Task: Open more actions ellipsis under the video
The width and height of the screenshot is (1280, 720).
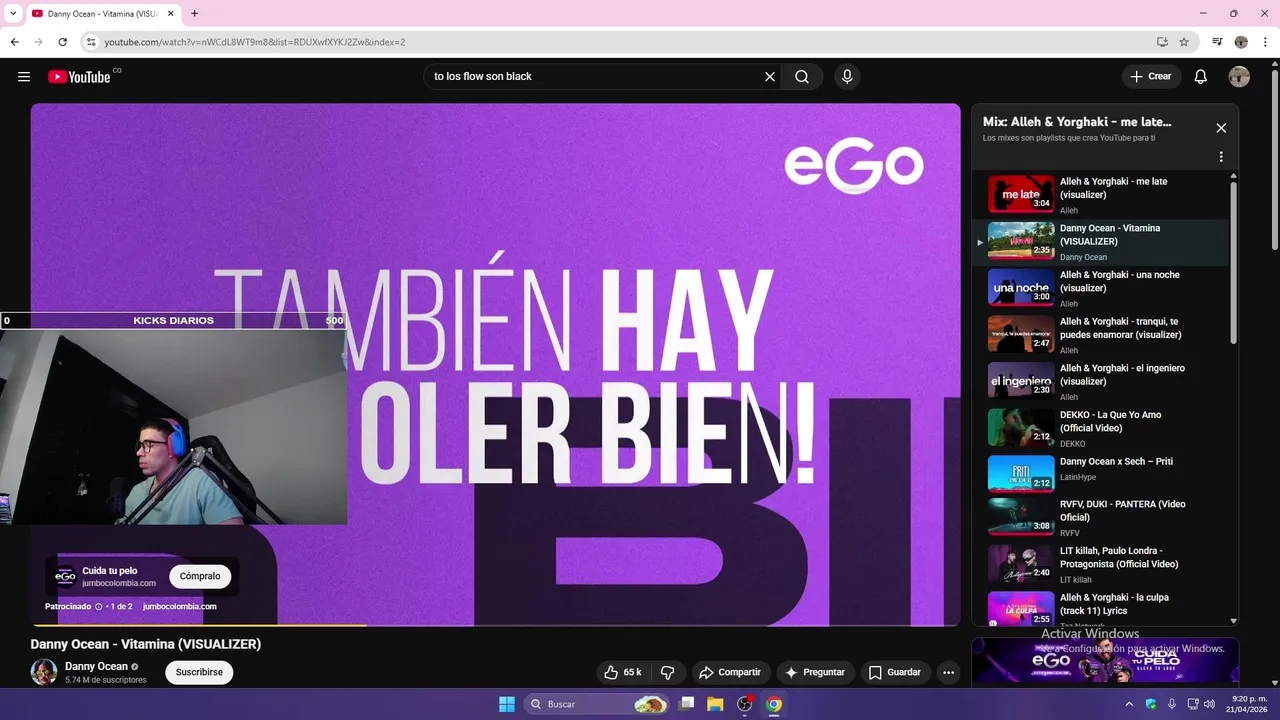Action: pyautogui.click(x=949, y=672)
